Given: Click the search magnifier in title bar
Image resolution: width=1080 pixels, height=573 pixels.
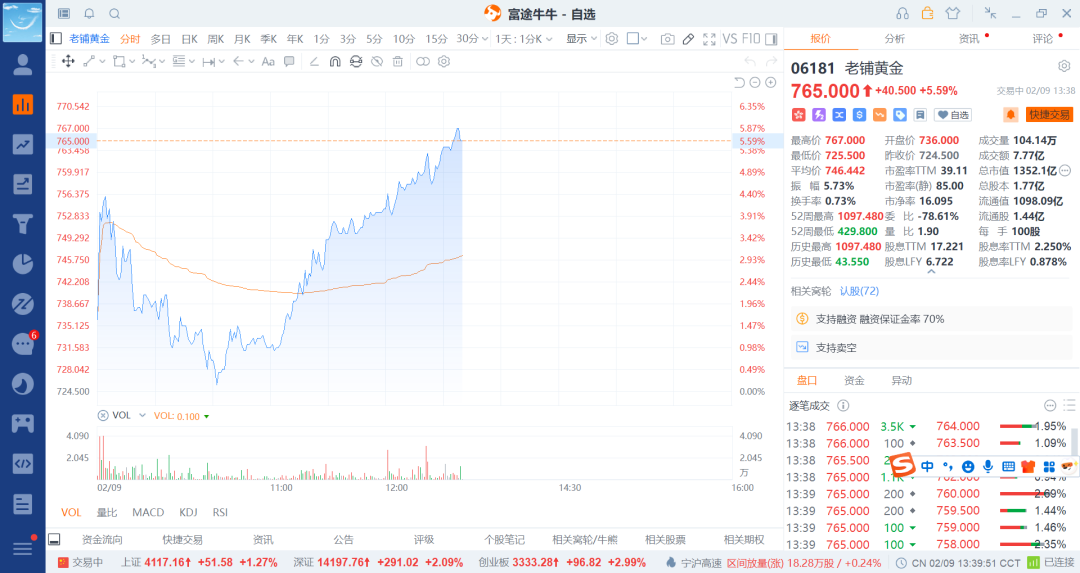Looking at the screenshot, I should click(x=115, y=14).
